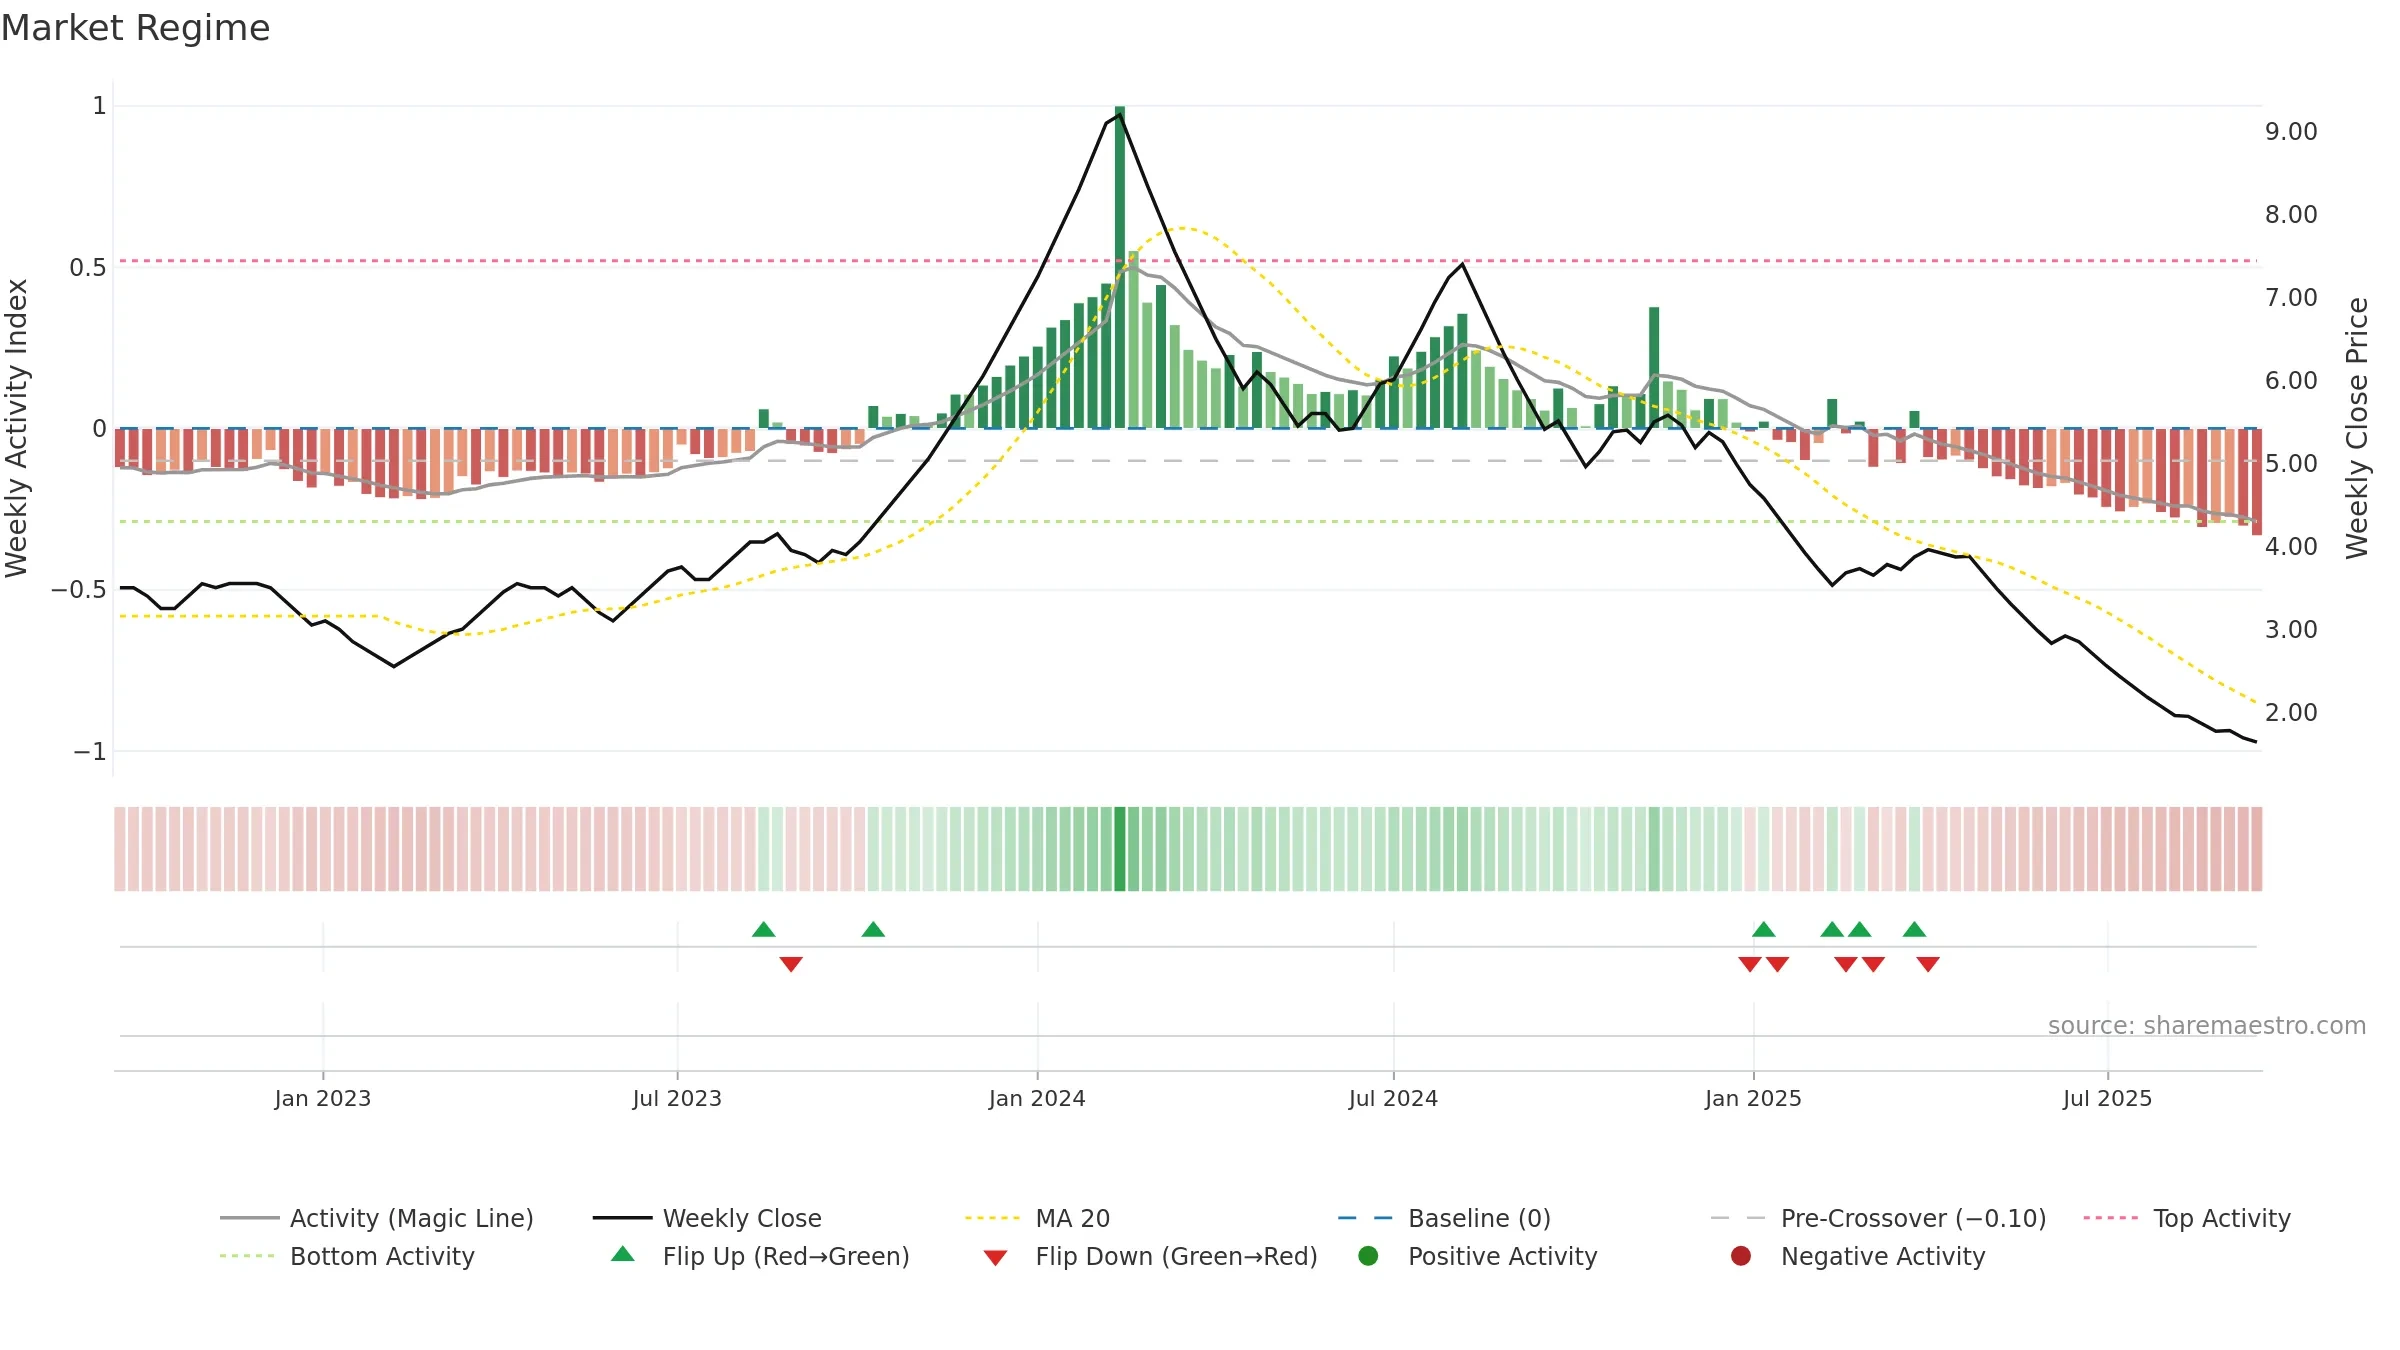Click the Jul 2025 x-axis label
2400x1350 pixels.
click(x=2107, y=1098)
